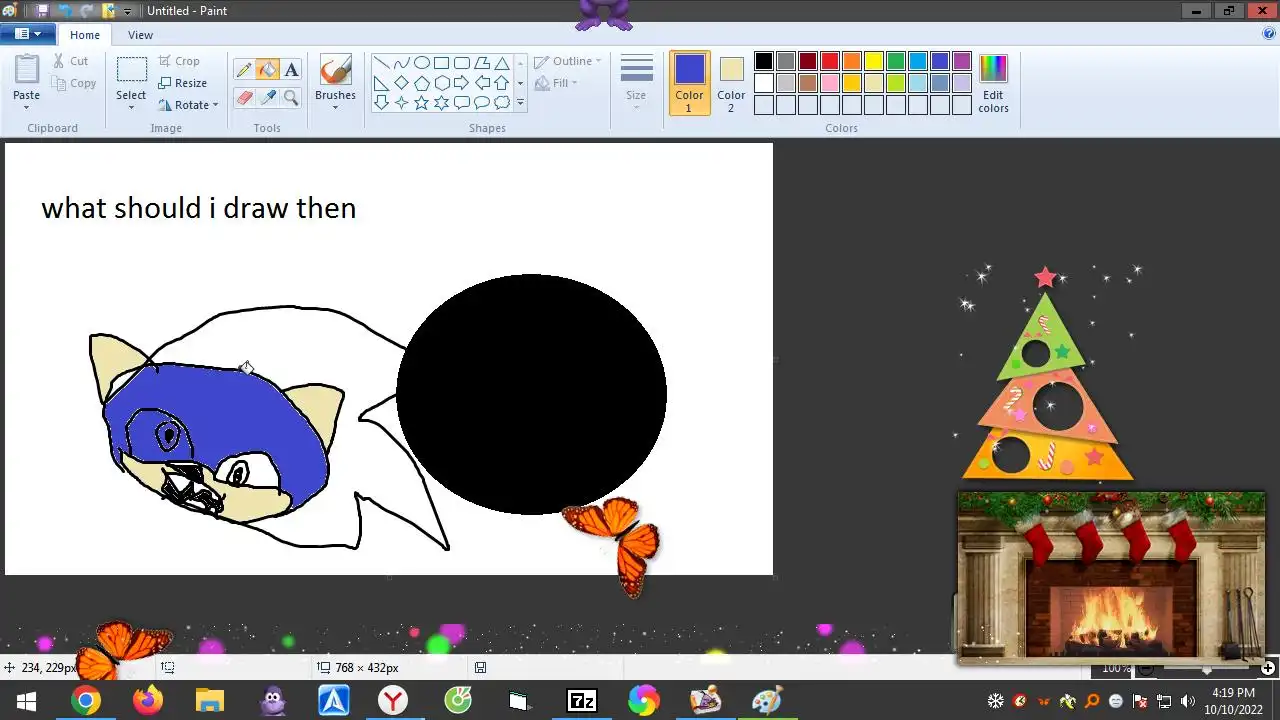Open Firefox from the taskbar
1280x720 pixels.
pyautogui.click(x=148, y=701)
